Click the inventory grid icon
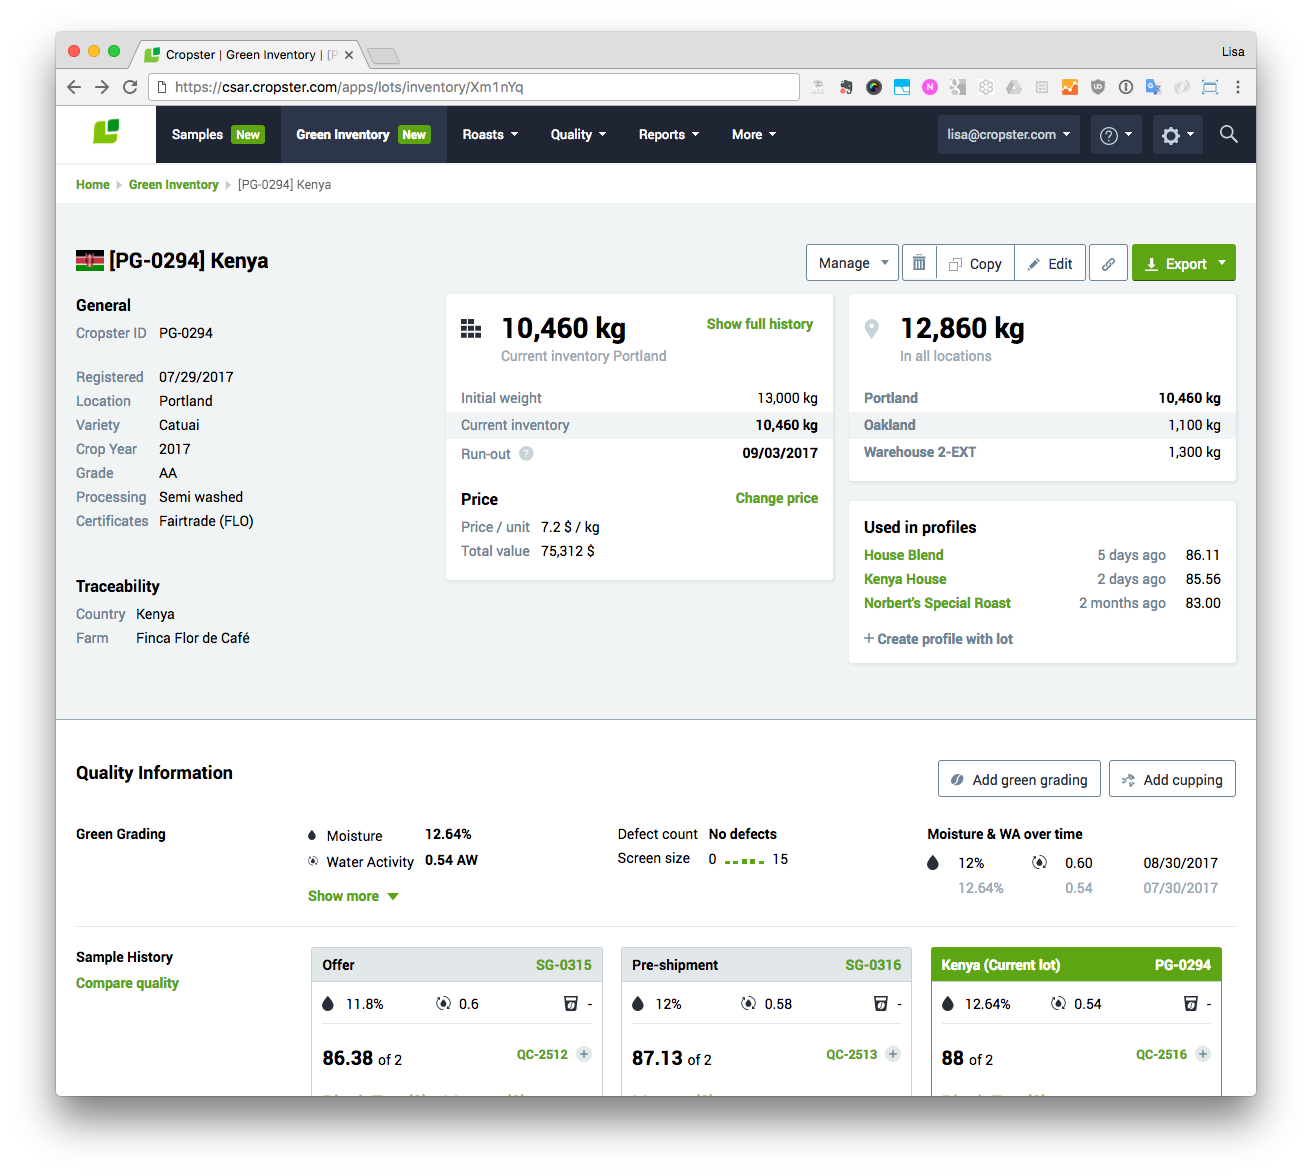This screenshot has height=1176, width=1312. 471,329
